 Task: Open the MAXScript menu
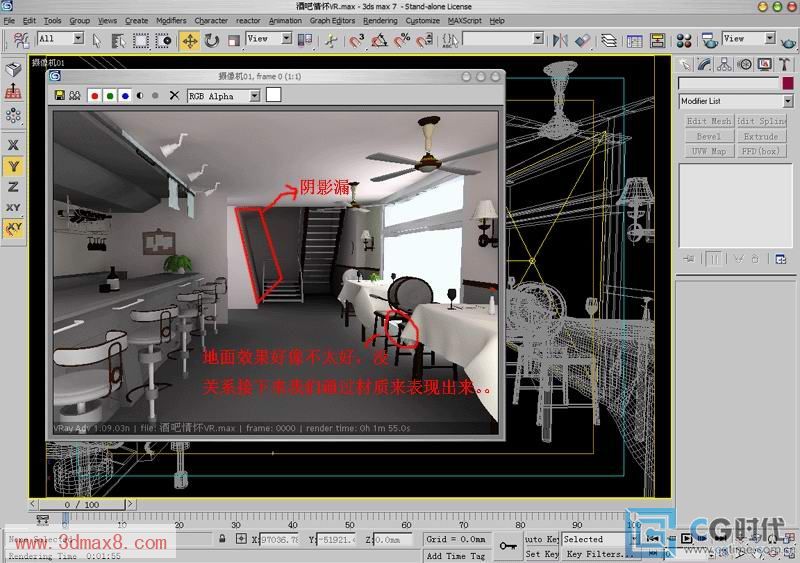coord(464,20)
